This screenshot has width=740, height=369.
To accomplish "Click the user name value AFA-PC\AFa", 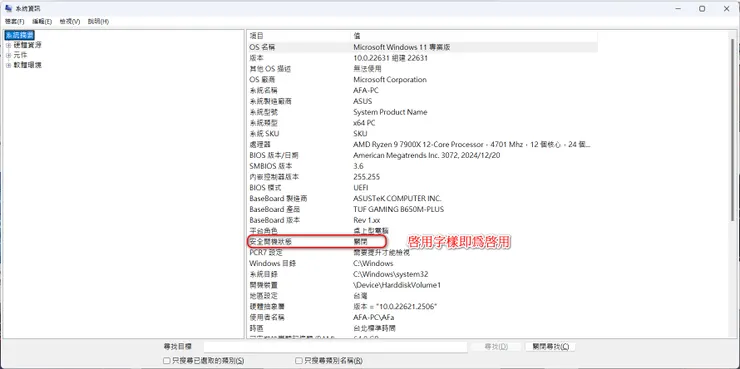I will click(x=374, y=318).
